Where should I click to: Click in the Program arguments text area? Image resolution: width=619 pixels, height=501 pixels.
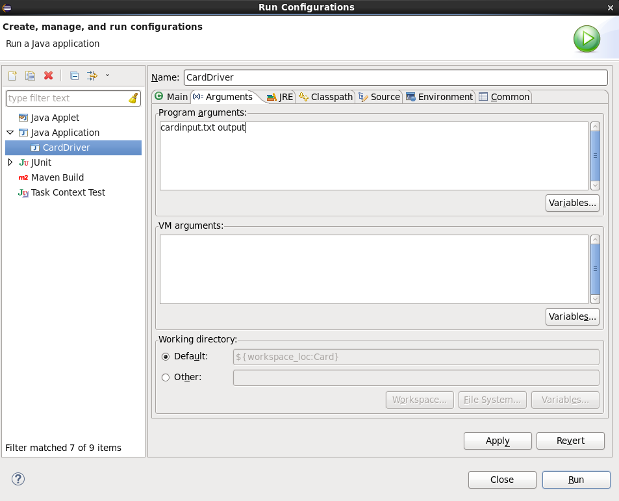click(374, 156)
